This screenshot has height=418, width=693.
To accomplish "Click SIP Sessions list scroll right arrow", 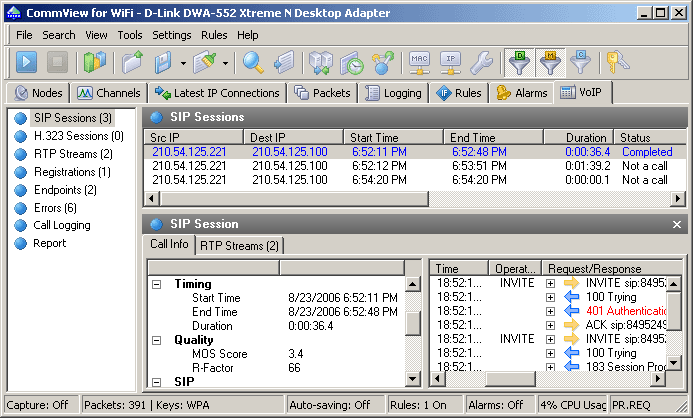I will tap(678, 199).
